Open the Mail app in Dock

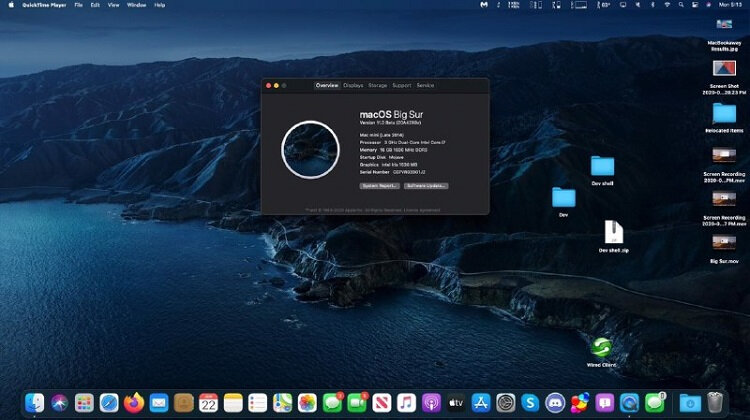(159, 403)
